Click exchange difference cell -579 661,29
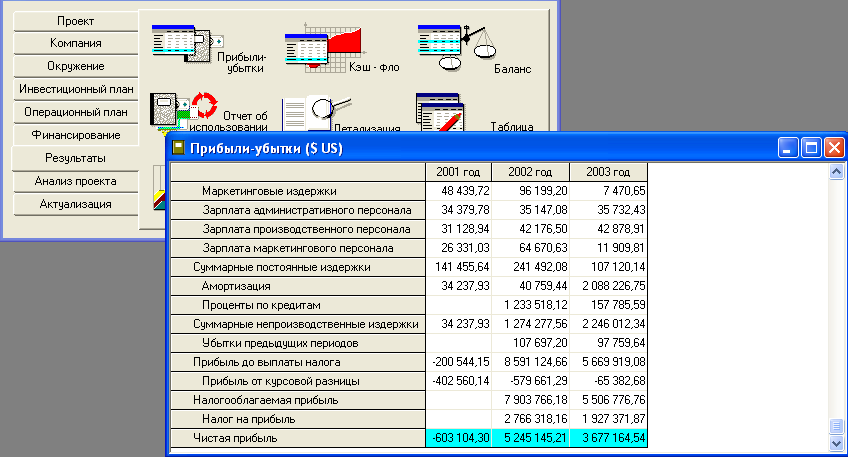This screenshot has height=457, width=848. (531, 381)
